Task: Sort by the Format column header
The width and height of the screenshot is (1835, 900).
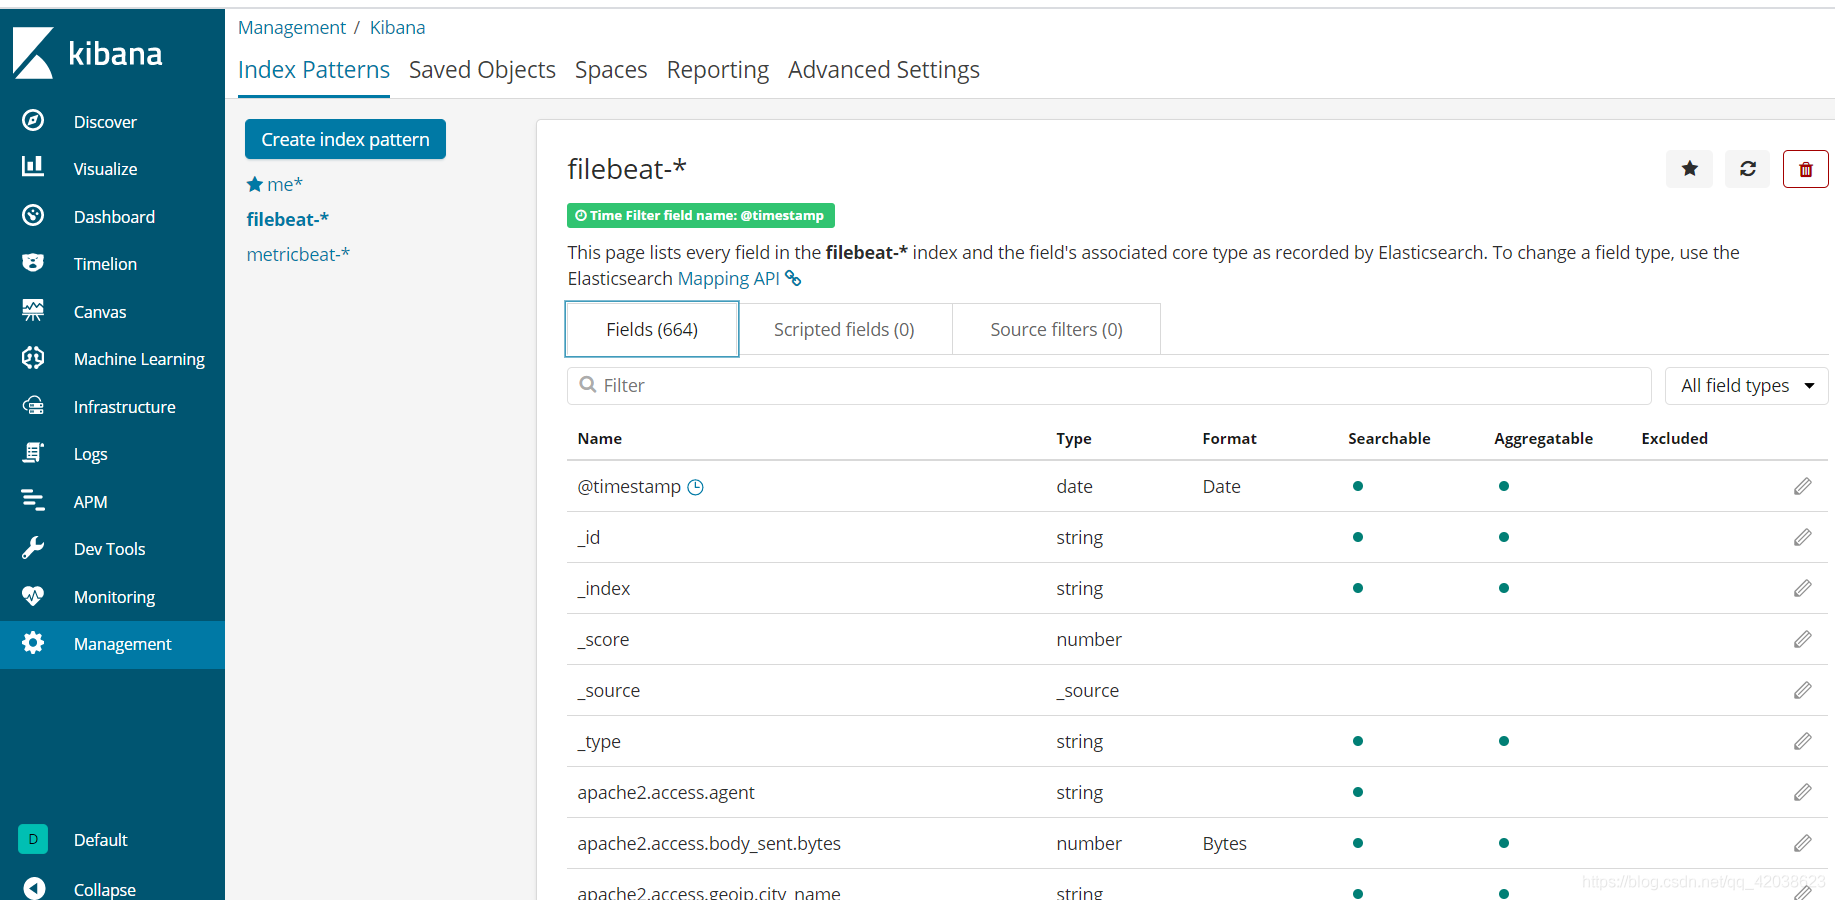Action: coord(1229,438)
